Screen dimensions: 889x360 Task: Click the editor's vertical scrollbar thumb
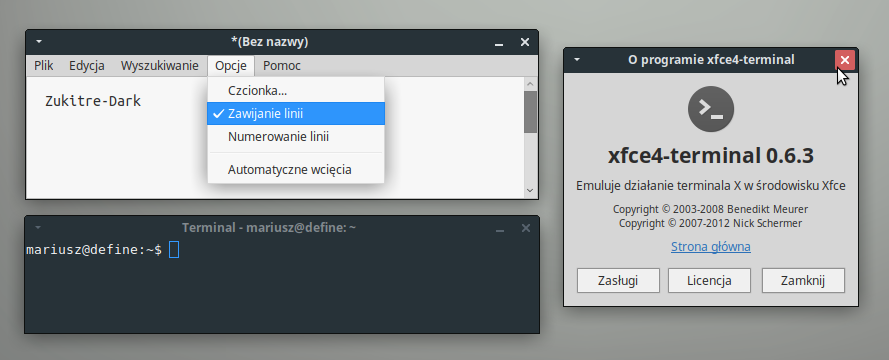[x=530, y=112]
